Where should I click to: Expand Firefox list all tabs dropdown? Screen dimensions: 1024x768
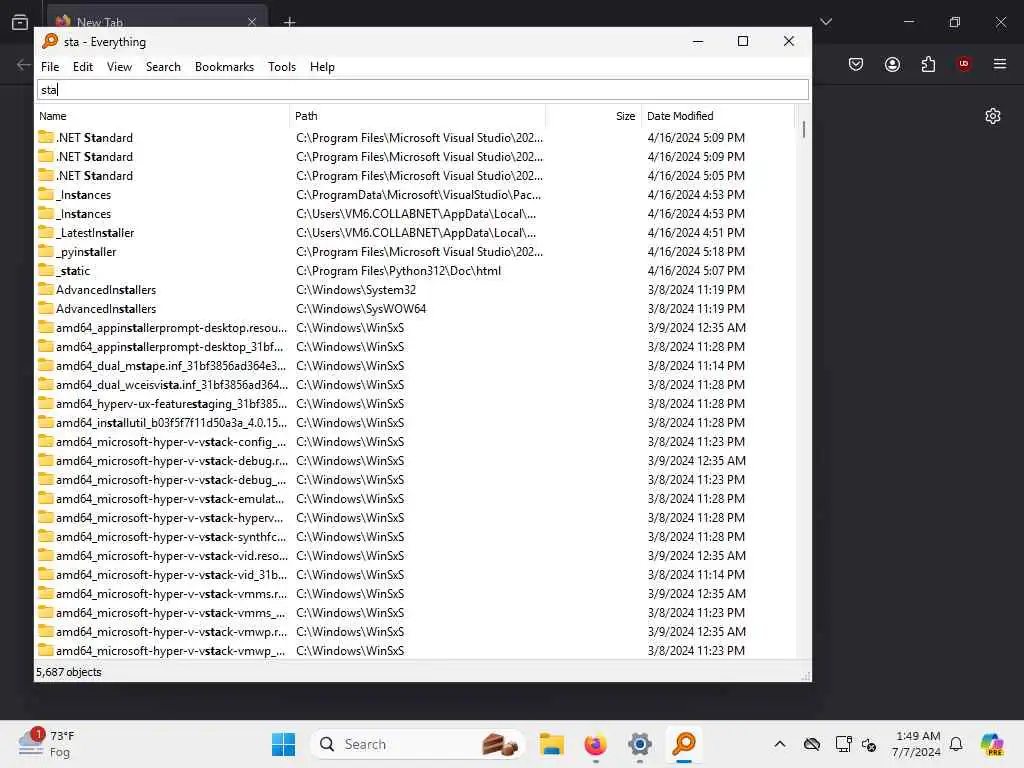(x=826, y=22)
